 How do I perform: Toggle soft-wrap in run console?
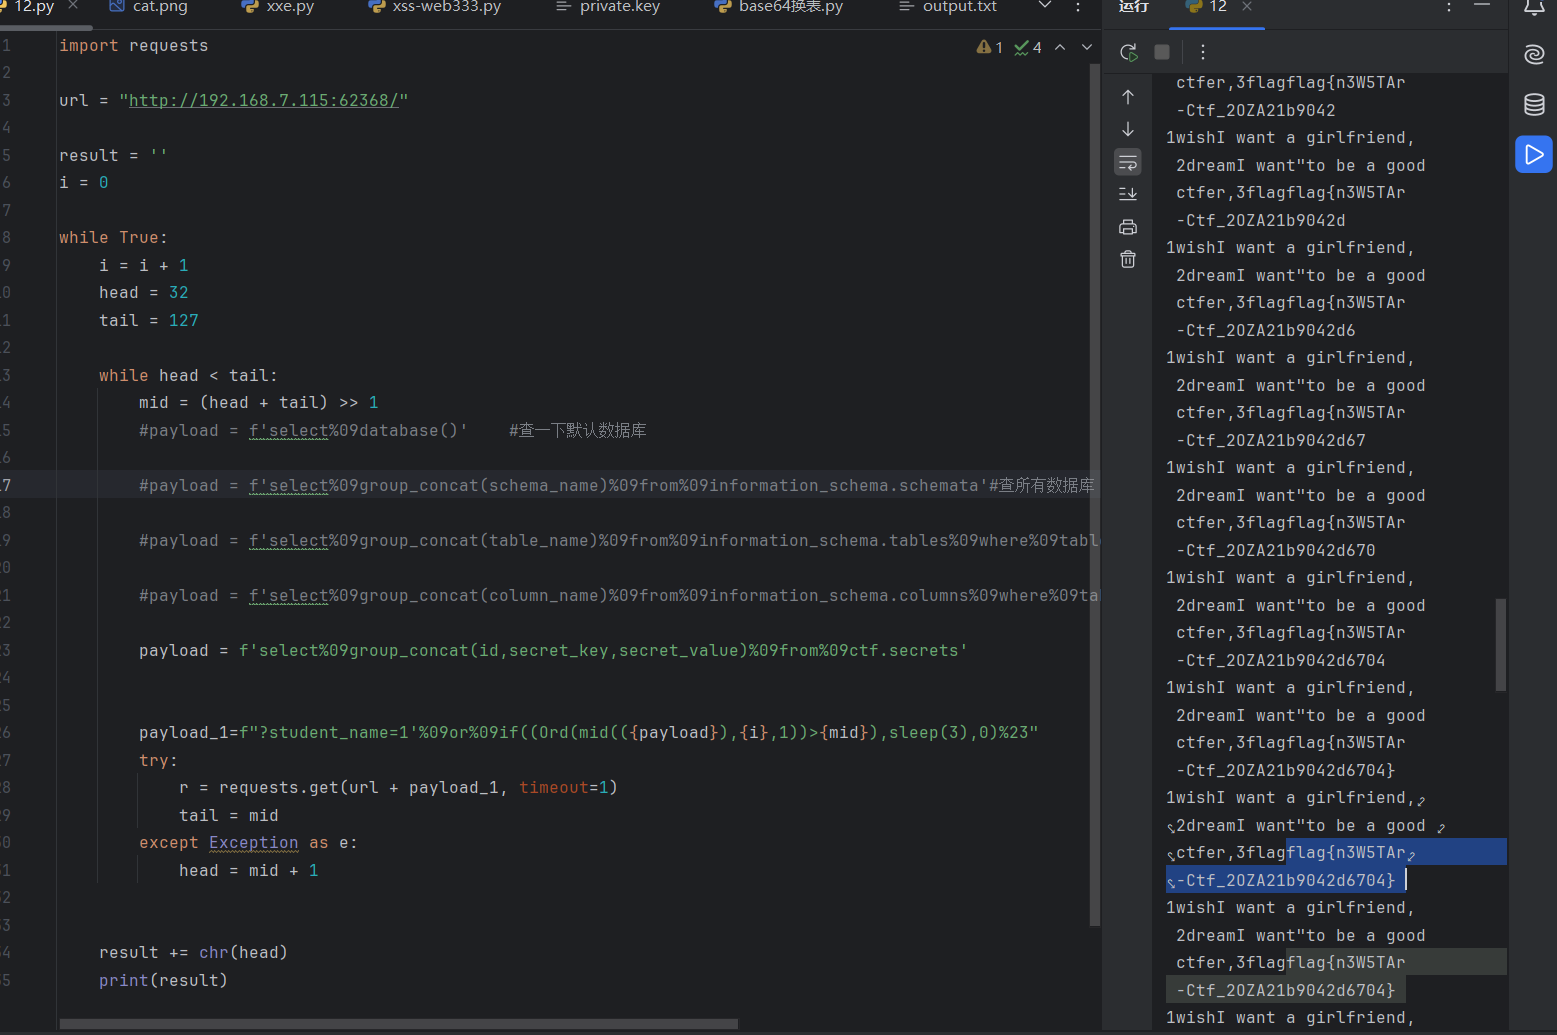coord(1128,162)
